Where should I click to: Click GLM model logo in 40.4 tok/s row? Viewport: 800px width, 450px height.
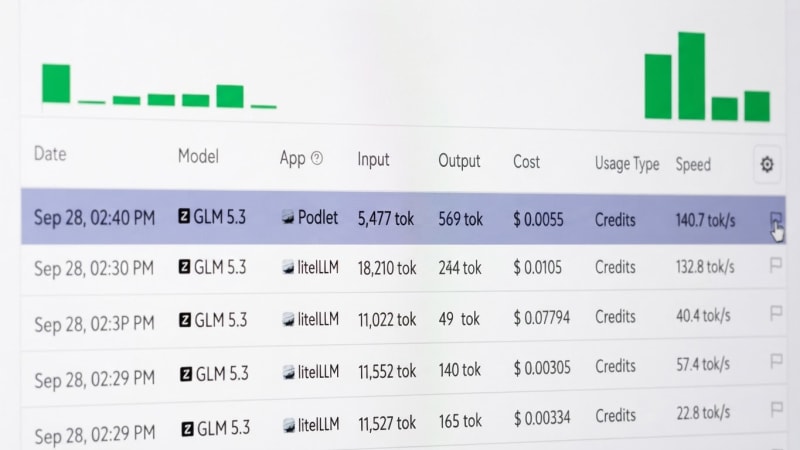[185, 320]
